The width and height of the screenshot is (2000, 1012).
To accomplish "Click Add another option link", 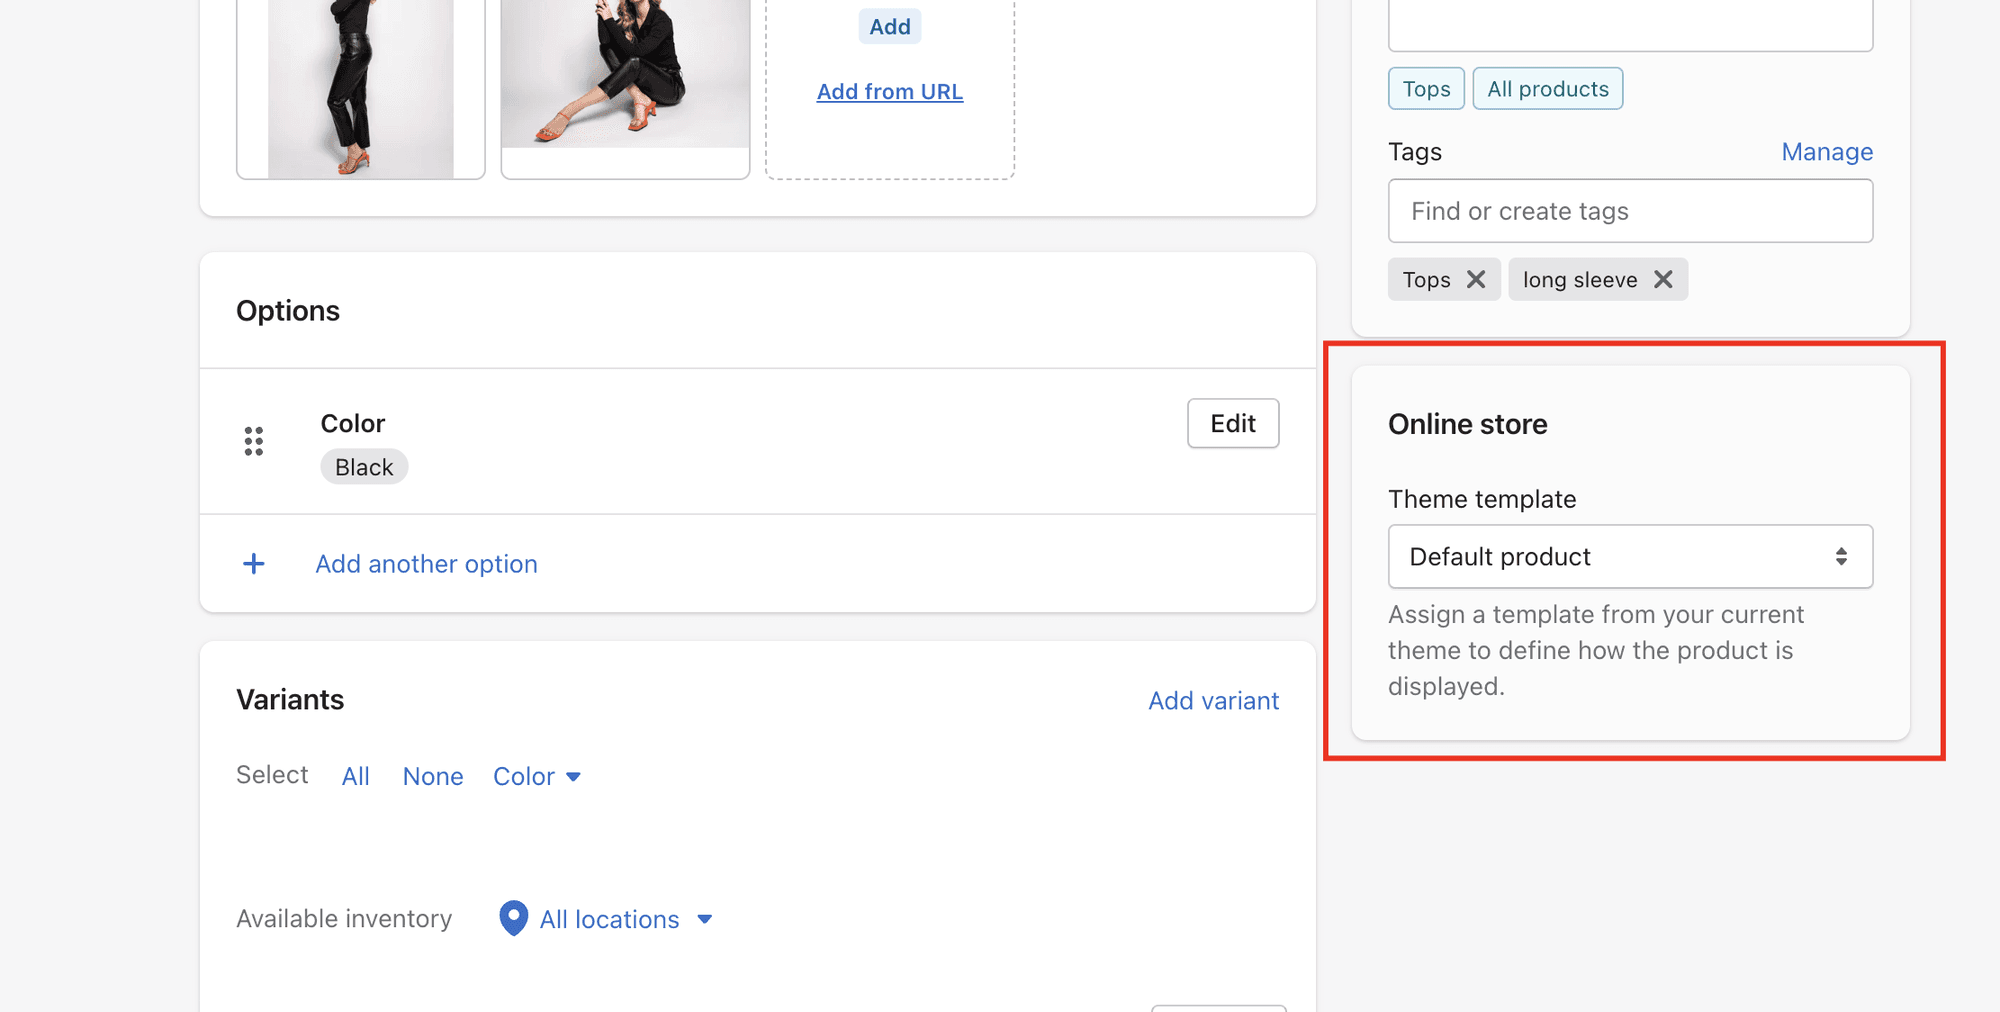I will point(427,564).
